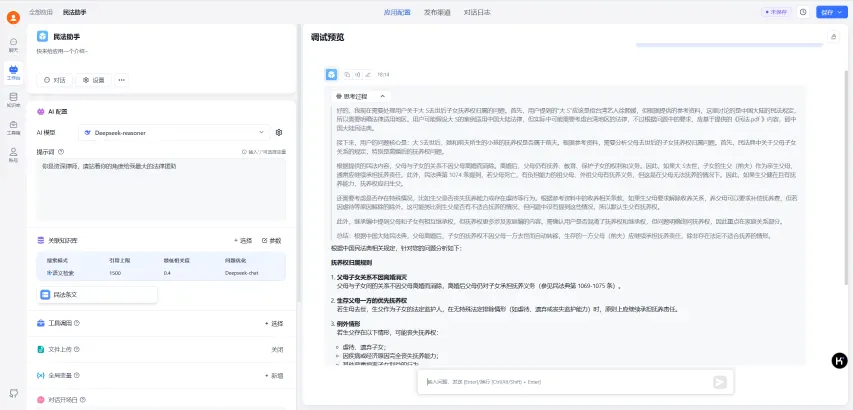Screen dimensions: 853x410
Task: Open the 账号 account section
Action: [x=13, y=155]
